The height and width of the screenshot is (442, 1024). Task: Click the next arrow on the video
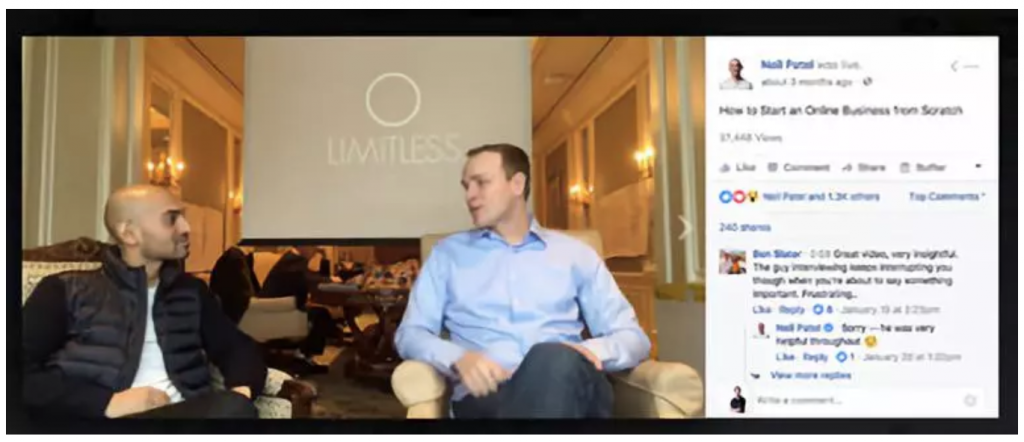pyautogui.click(x=684, y=227)
